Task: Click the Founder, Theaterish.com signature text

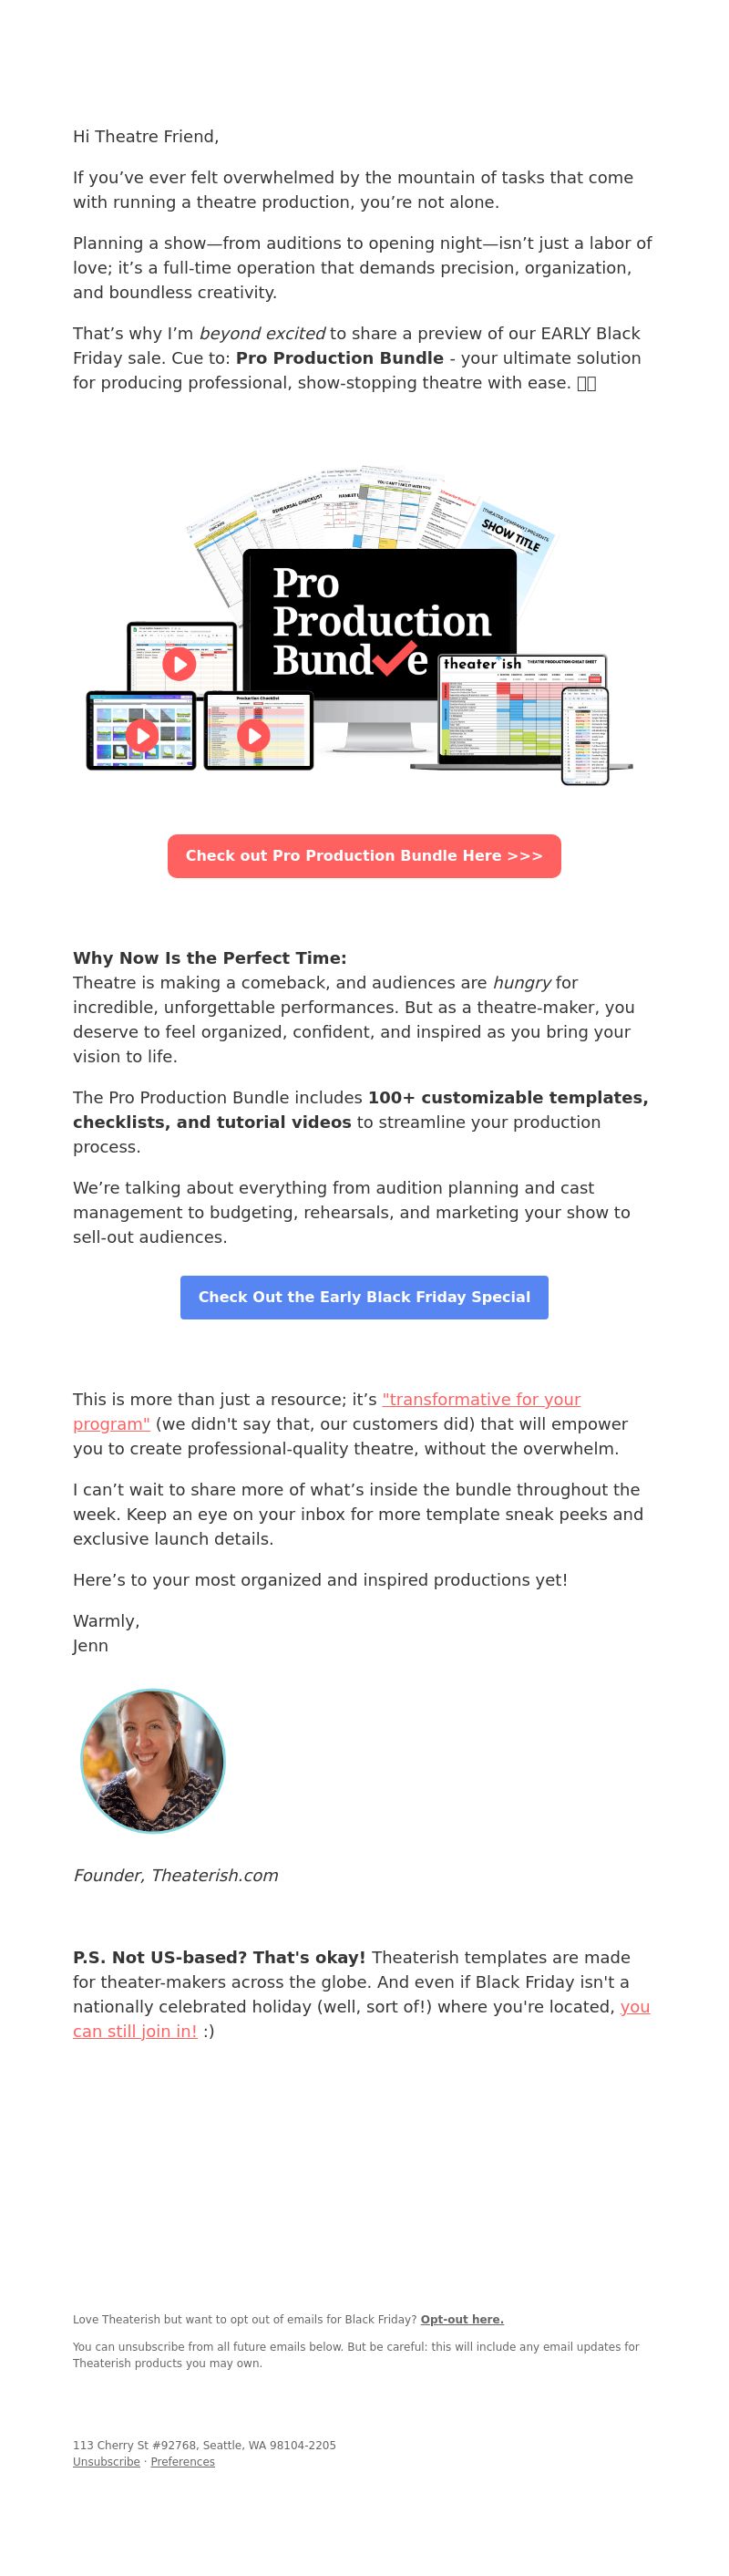Action: [176, 1875]
